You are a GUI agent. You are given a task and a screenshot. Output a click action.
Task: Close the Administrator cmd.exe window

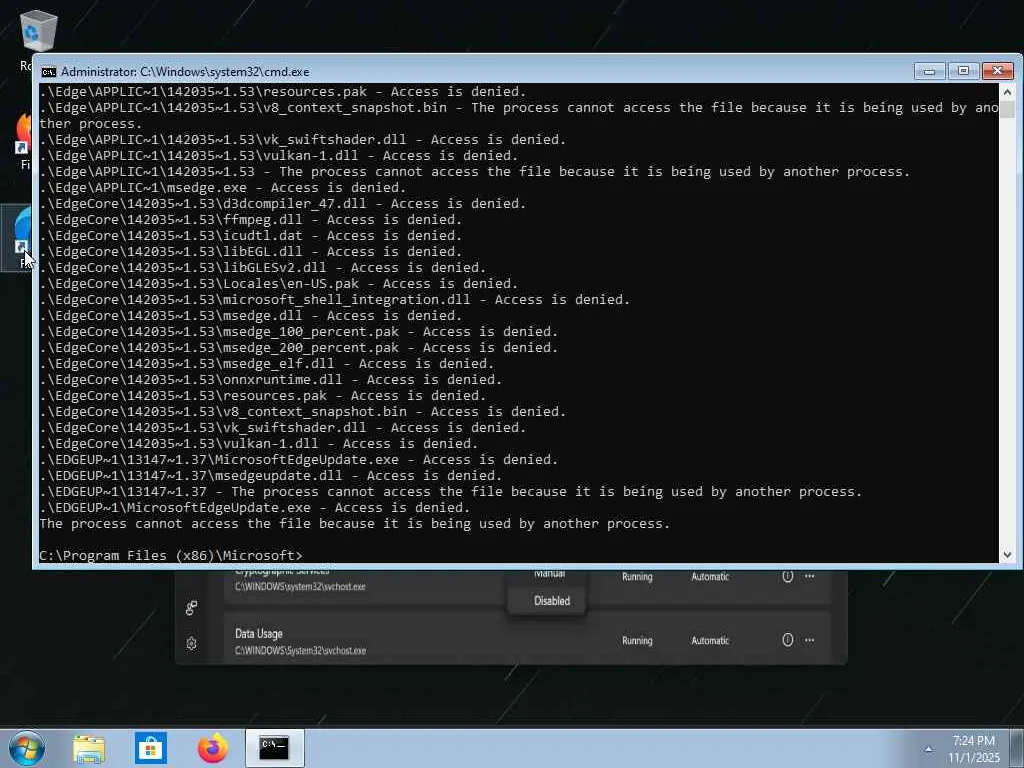(997, 71)
